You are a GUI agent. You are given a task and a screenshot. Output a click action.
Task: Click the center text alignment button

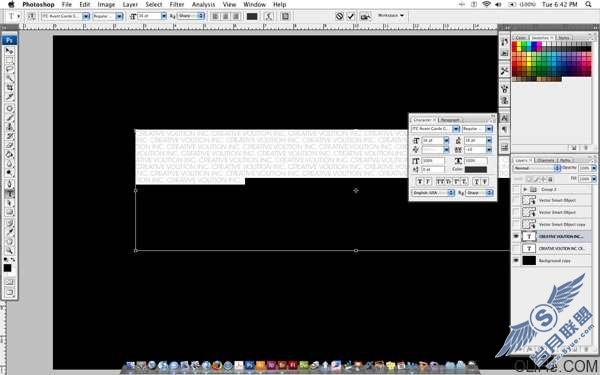point(226,16)
